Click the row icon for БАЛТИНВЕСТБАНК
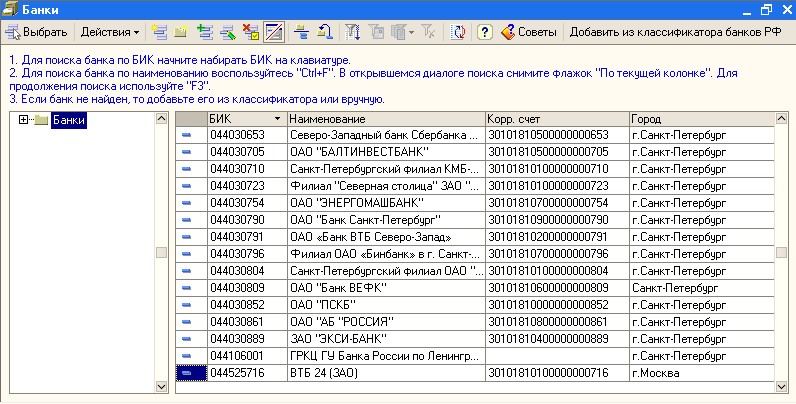This screenshot has width=796, height=404. (x=186, y=152)
